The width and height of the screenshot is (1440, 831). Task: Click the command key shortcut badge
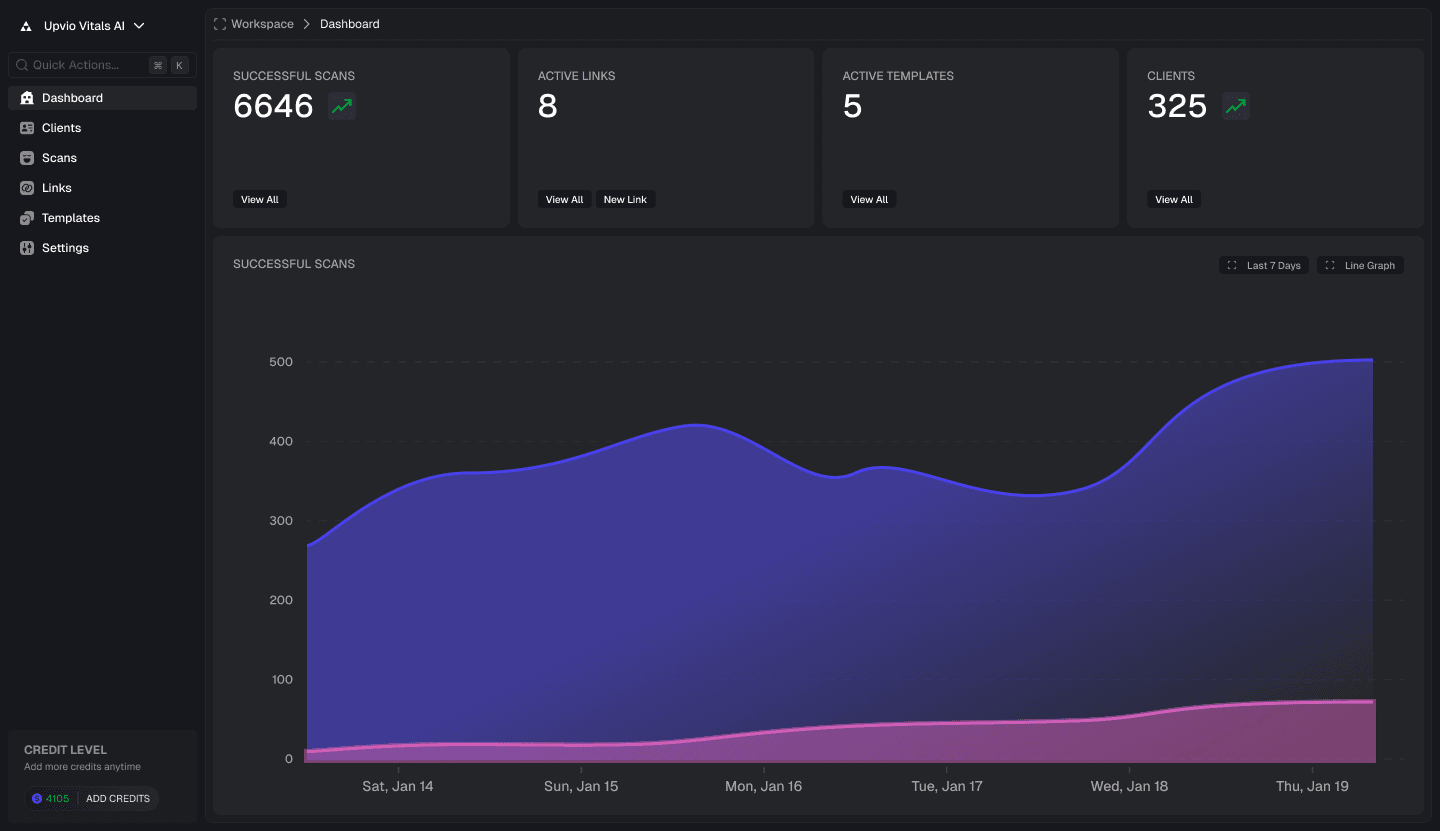[x=158, y=65]
